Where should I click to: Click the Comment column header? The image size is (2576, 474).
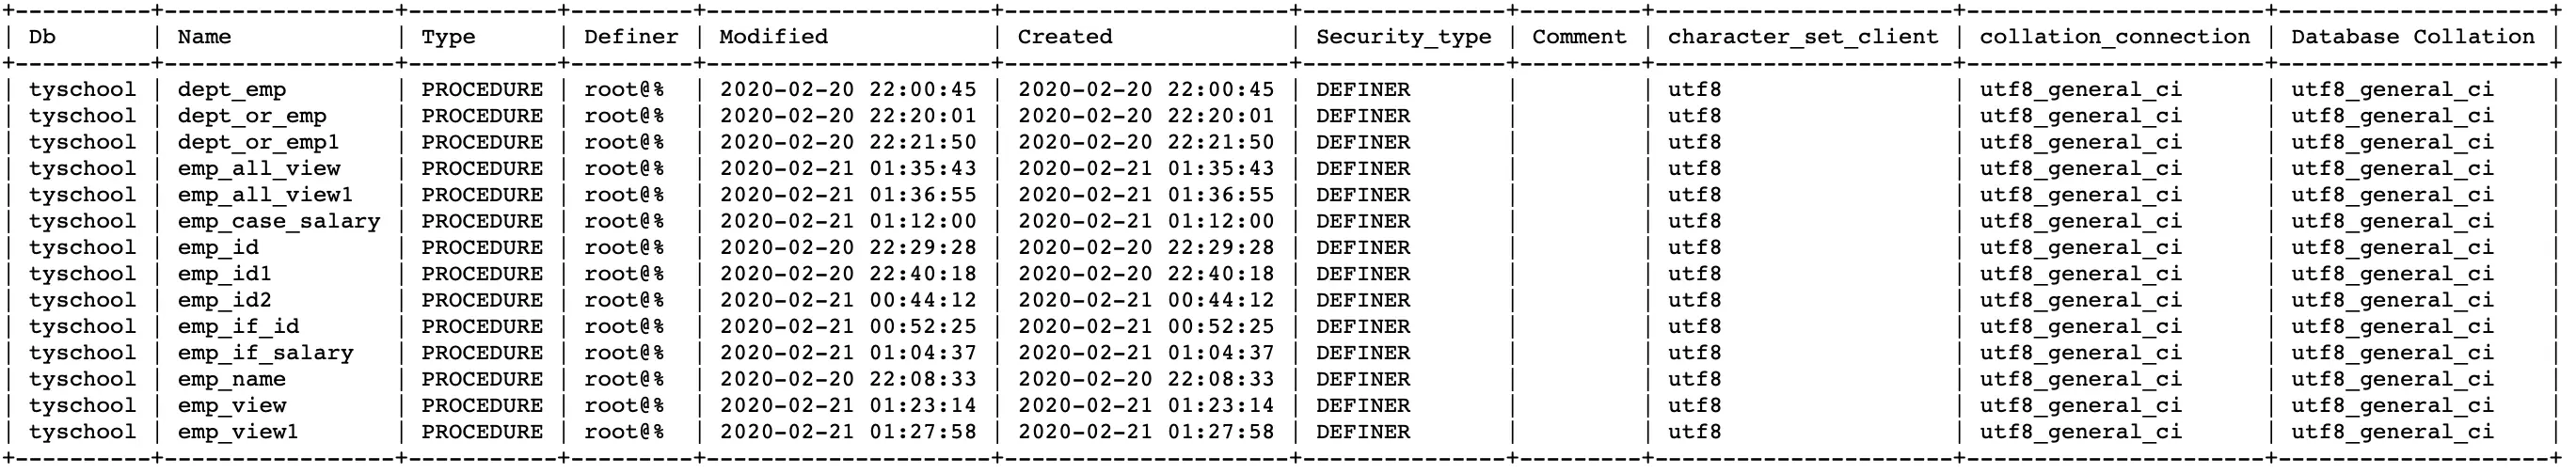pos(1579,37)
